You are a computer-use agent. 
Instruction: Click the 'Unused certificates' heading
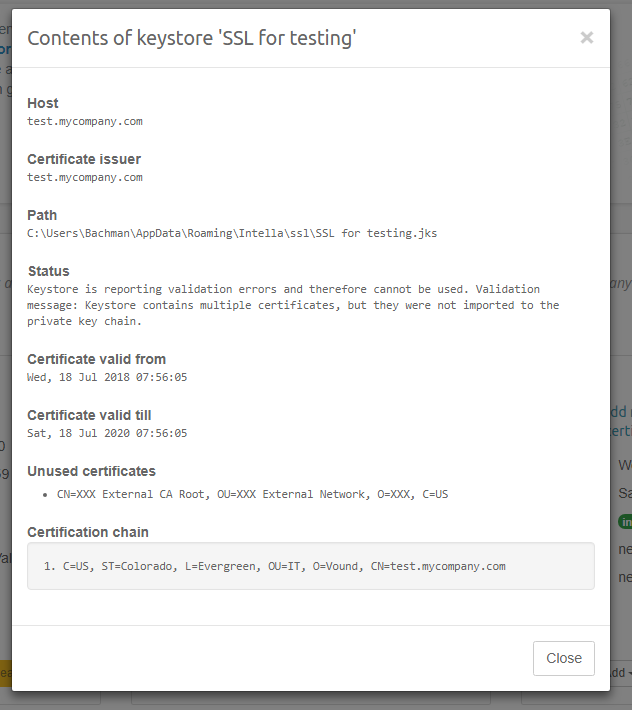pyautogui.click(x=91, y=471)
